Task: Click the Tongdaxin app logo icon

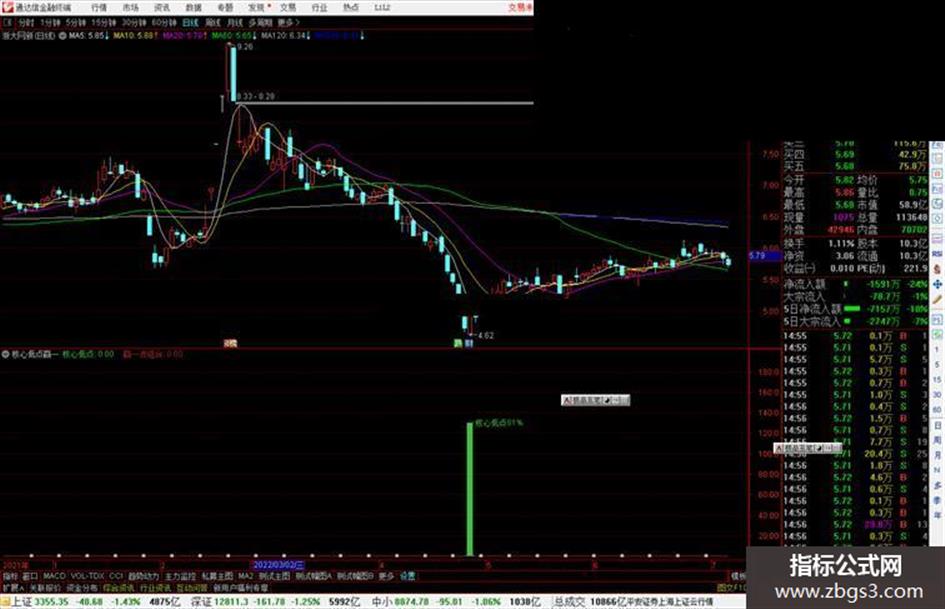Action: 7,7
